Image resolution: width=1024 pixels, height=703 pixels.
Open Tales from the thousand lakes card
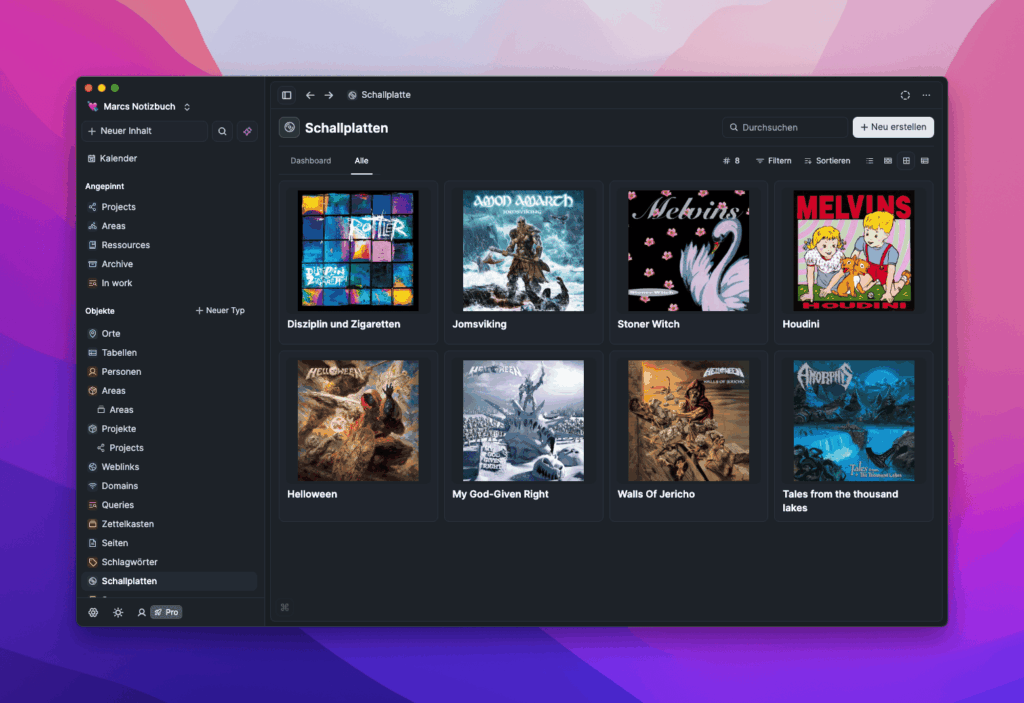[854, 436]
